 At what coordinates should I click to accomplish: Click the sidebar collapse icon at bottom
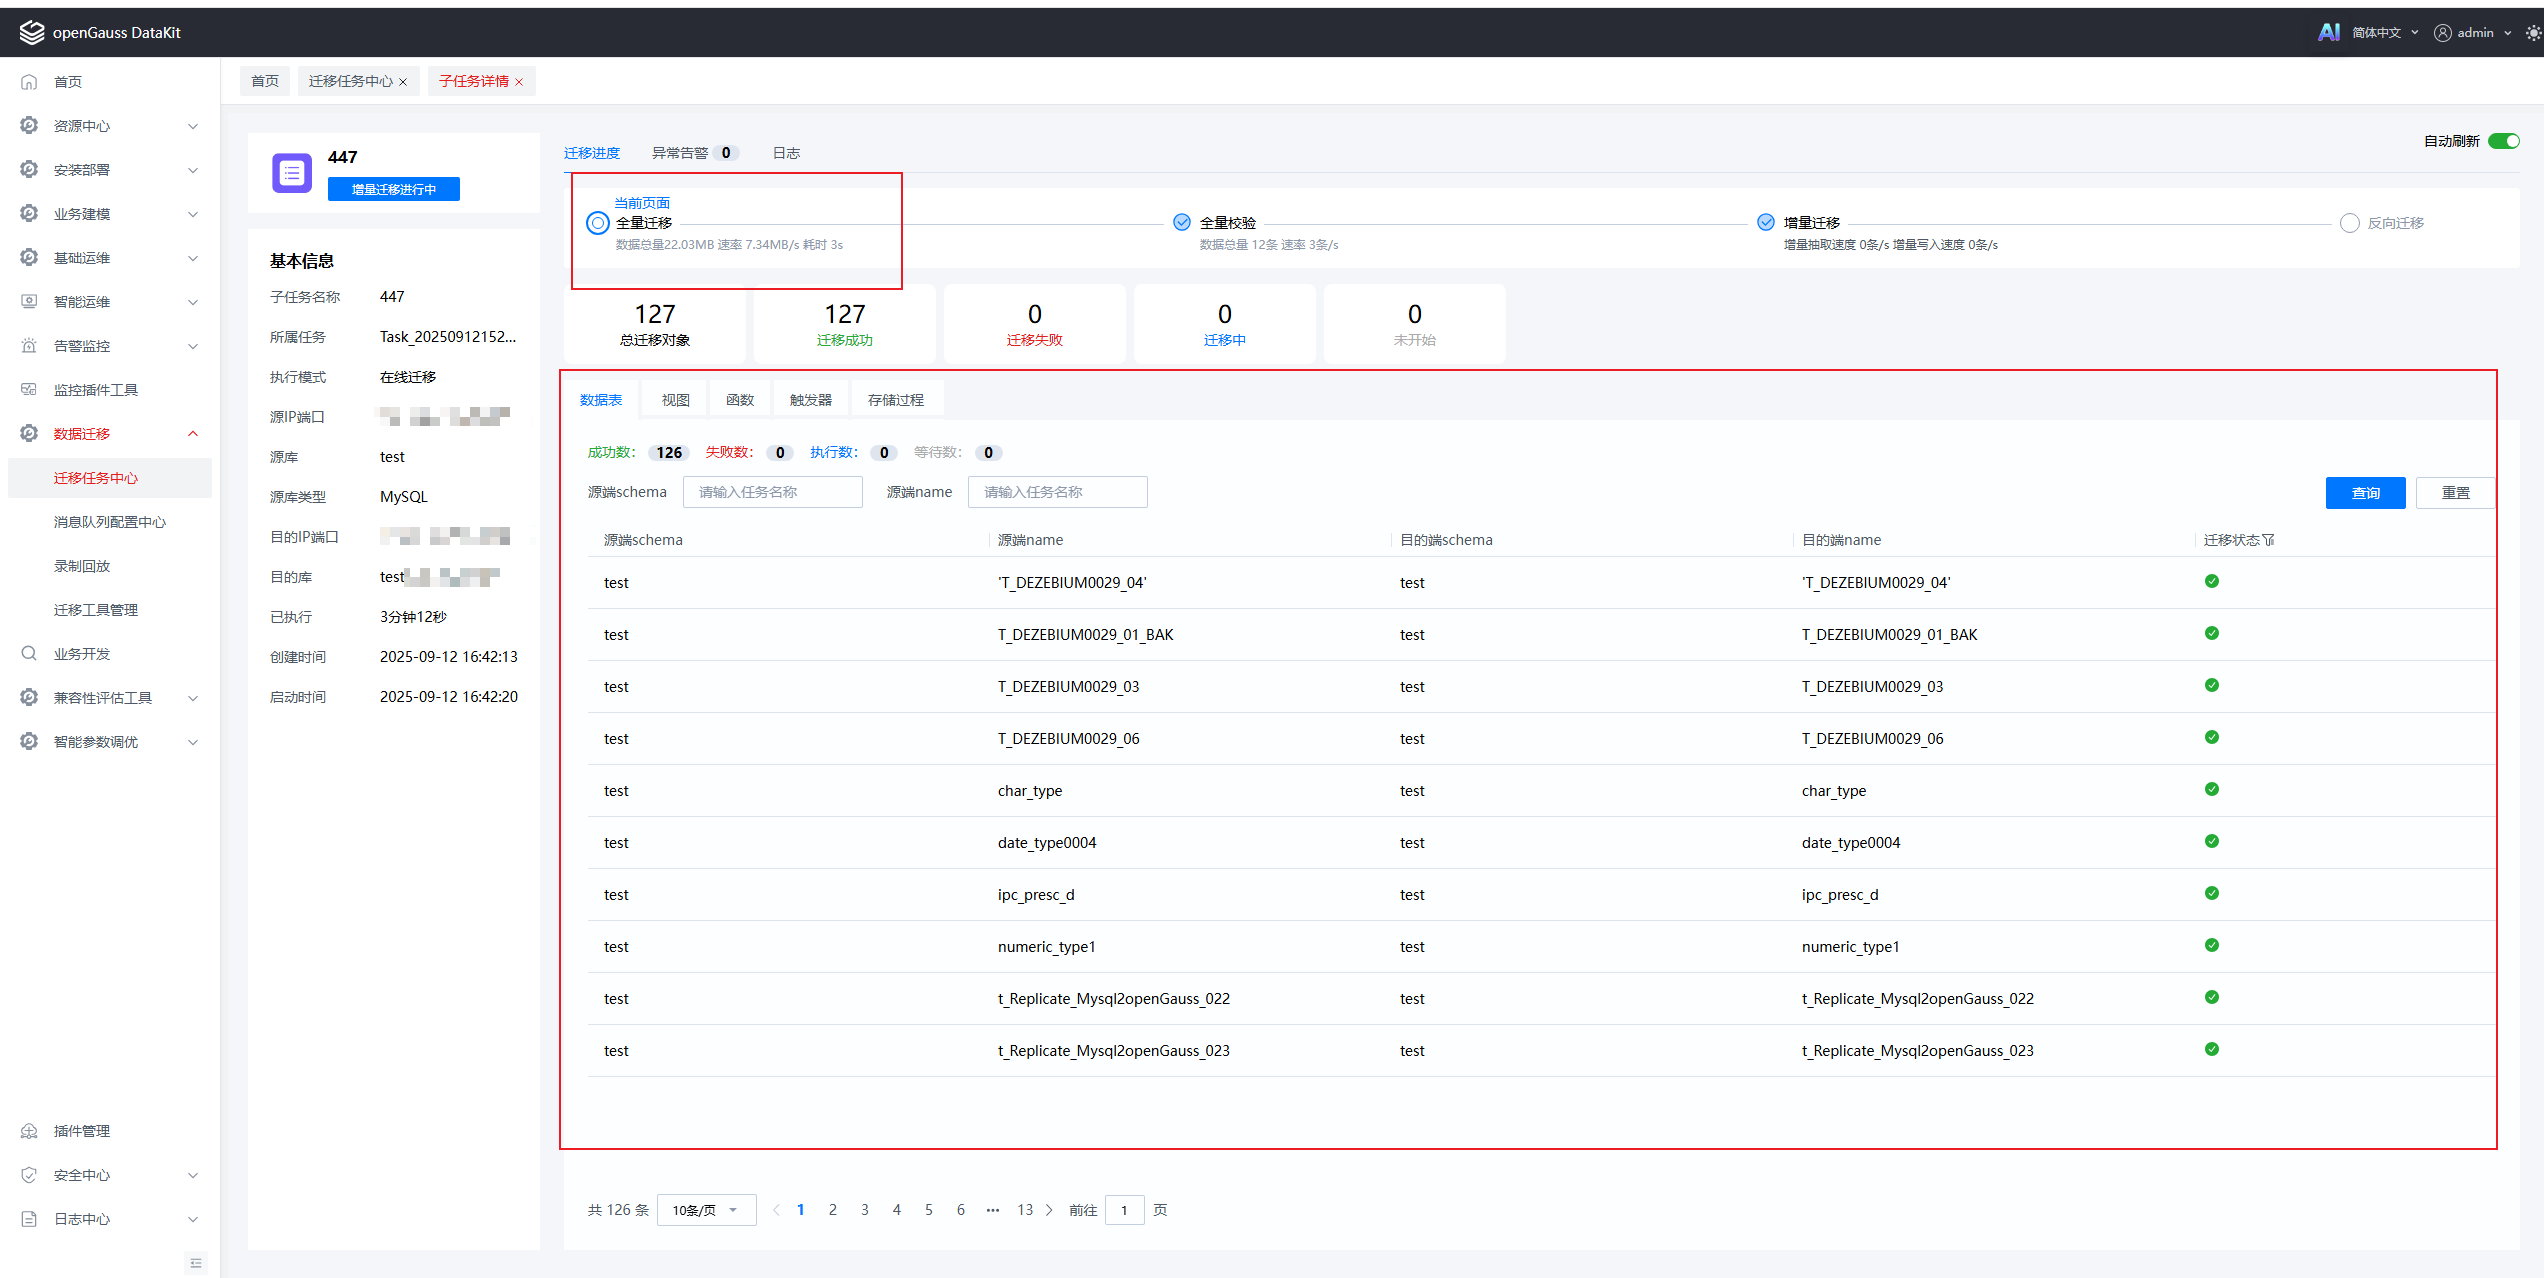[196, 1263]
